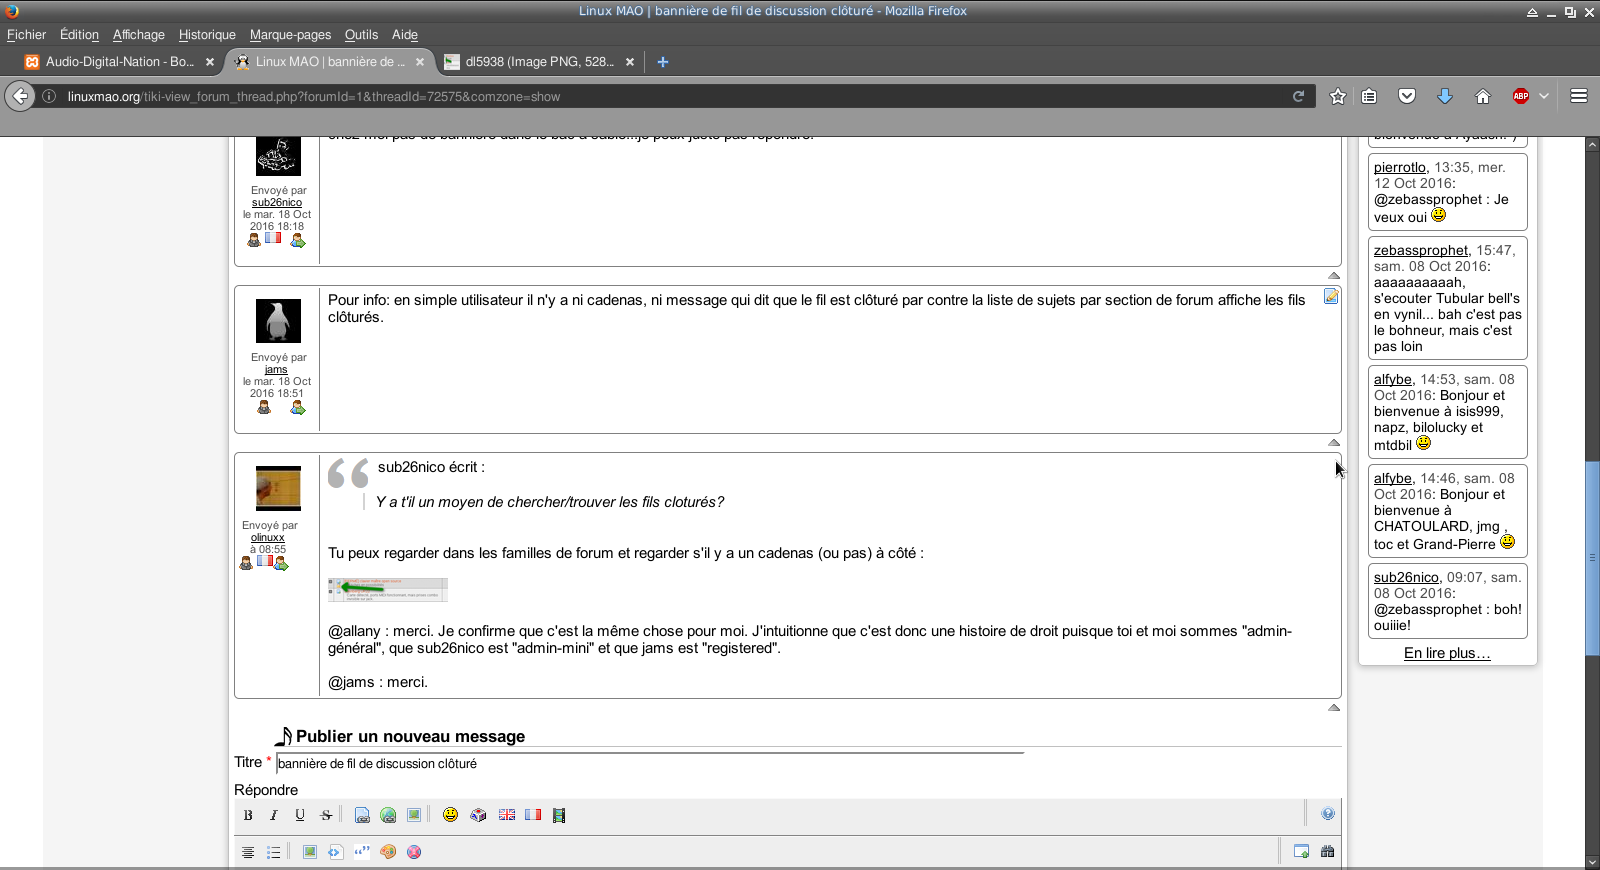Insert the smiley emoticon in the editor
This screenshot has width=1600, height=870.
pos(451,815)
